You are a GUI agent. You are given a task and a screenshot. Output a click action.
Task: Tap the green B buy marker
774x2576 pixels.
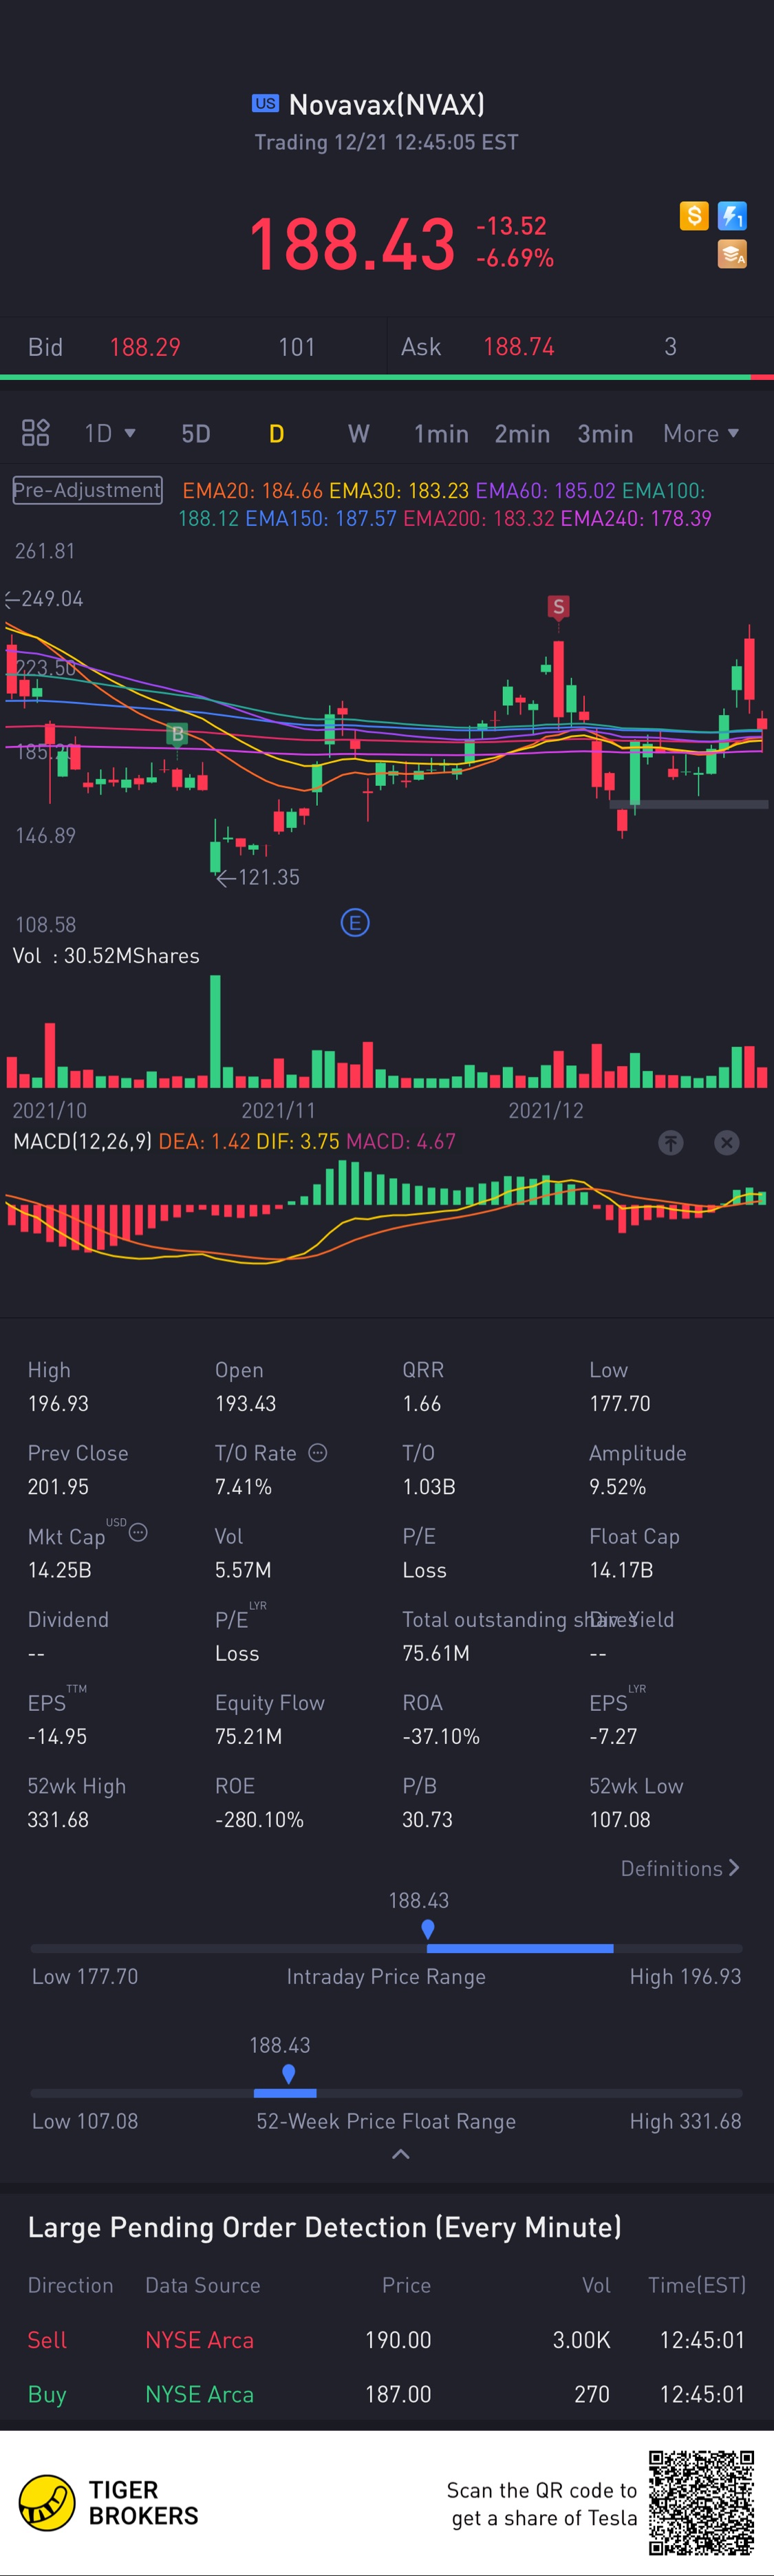pos(177,734)
